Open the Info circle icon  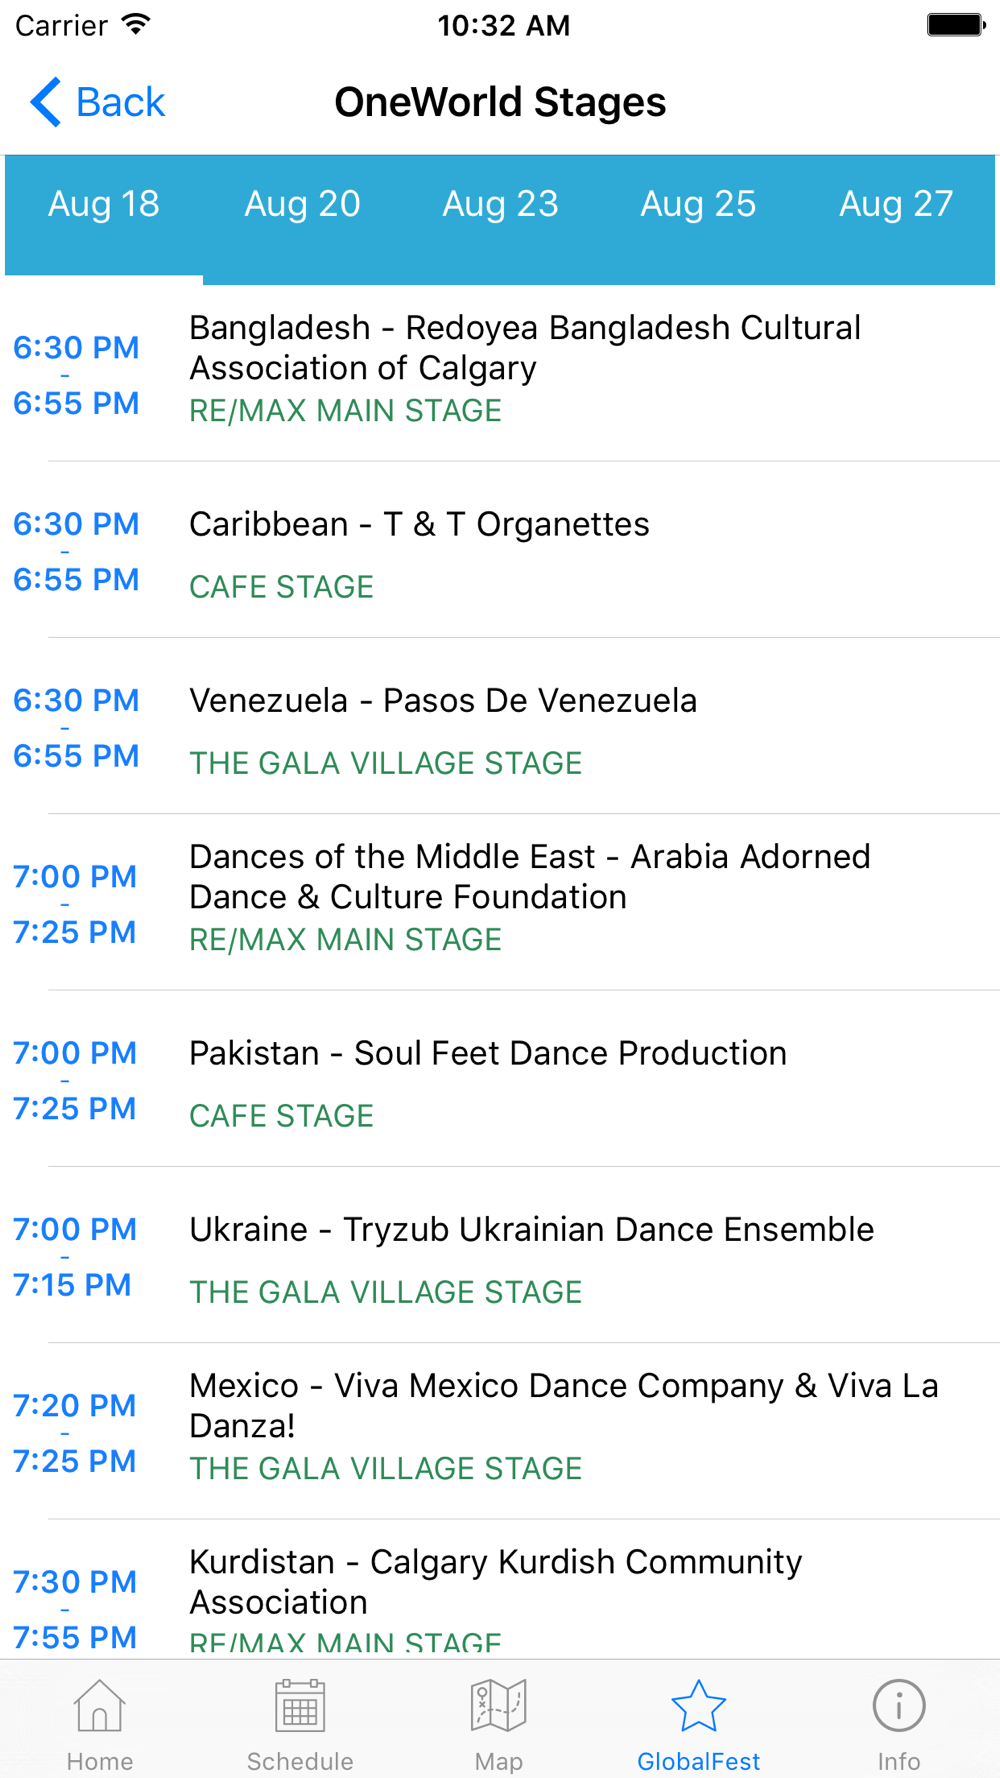[899, 1706]
